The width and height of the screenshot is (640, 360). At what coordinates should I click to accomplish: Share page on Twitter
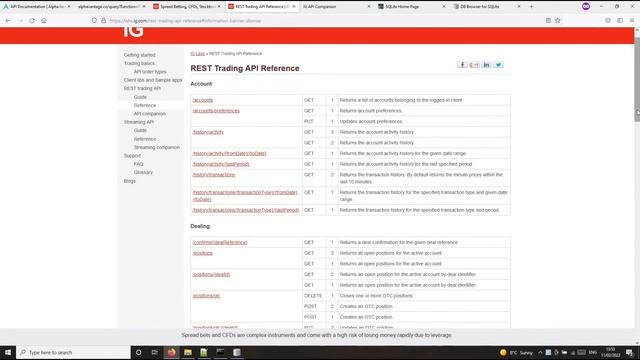click(498, 64)
